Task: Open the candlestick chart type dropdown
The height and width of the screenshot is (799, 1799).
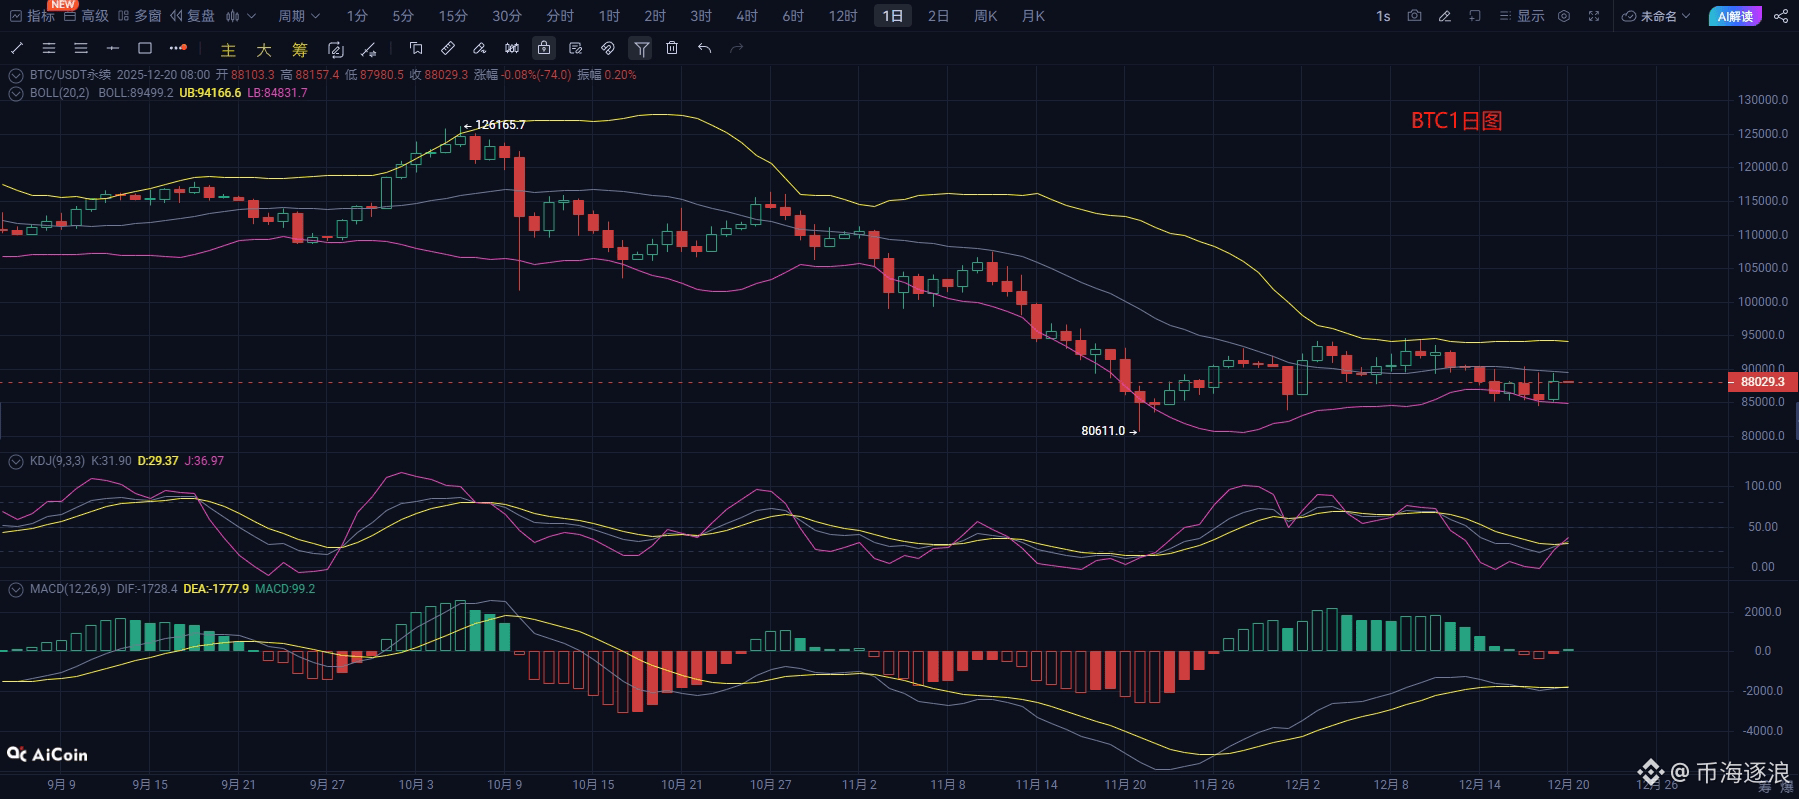Action: [x=241, y=16]
